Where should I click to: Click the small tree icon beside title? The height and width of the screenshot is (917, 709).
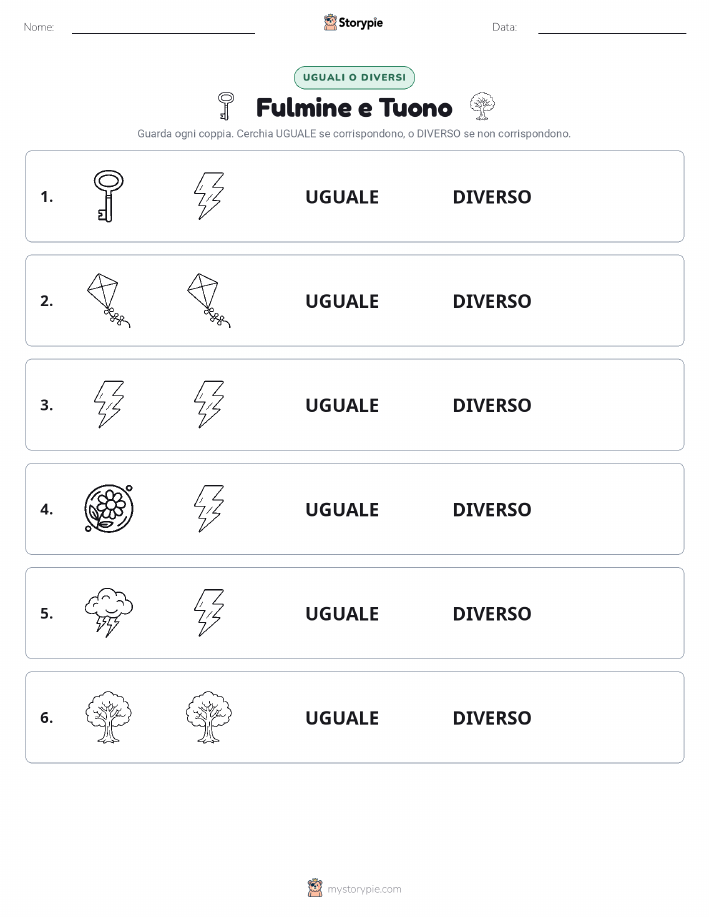[x=482, y=106]
